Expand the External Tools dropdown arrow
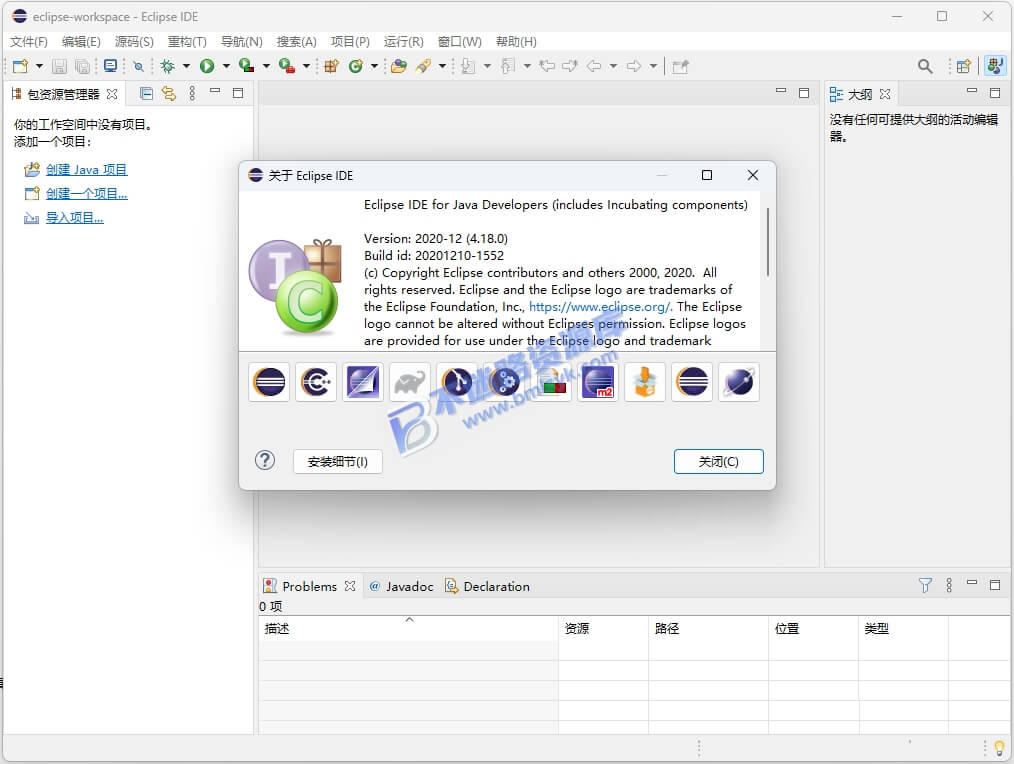This screenshot has width=1014, height=764. pos(306,66)
